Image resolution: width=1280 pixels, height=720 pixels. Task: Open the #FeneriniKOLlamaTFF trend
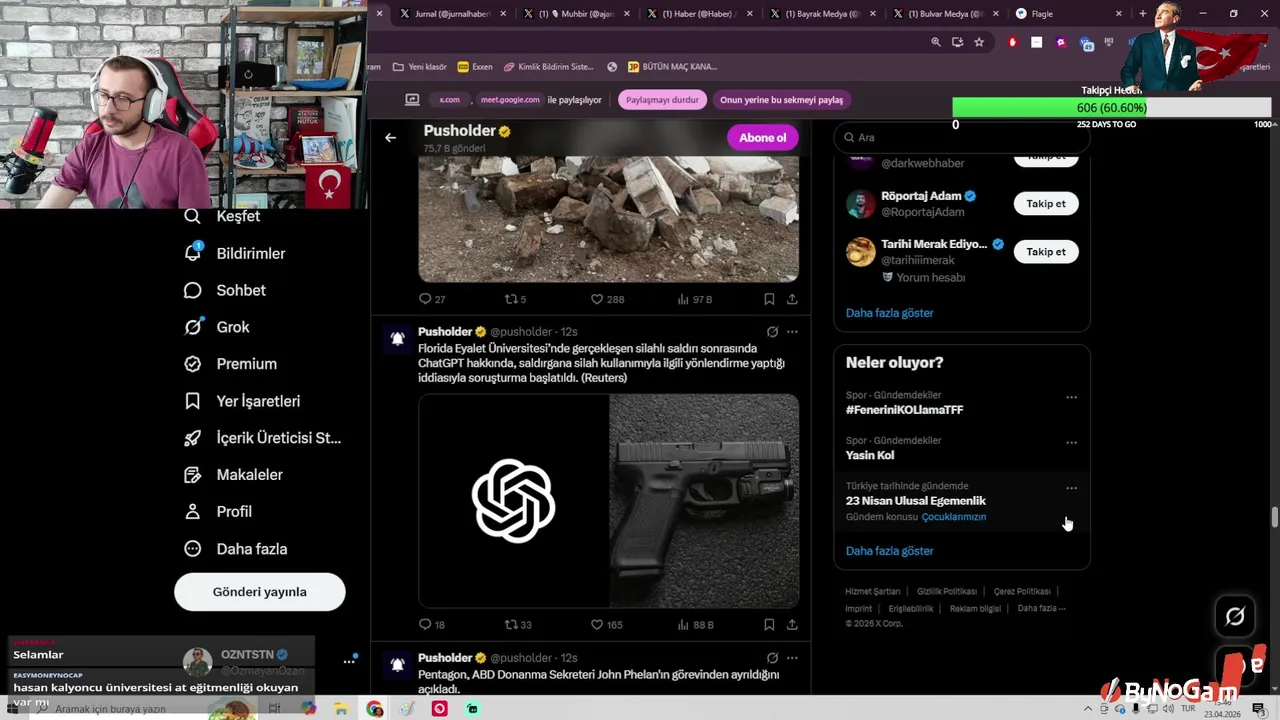(x=905, y=410)
